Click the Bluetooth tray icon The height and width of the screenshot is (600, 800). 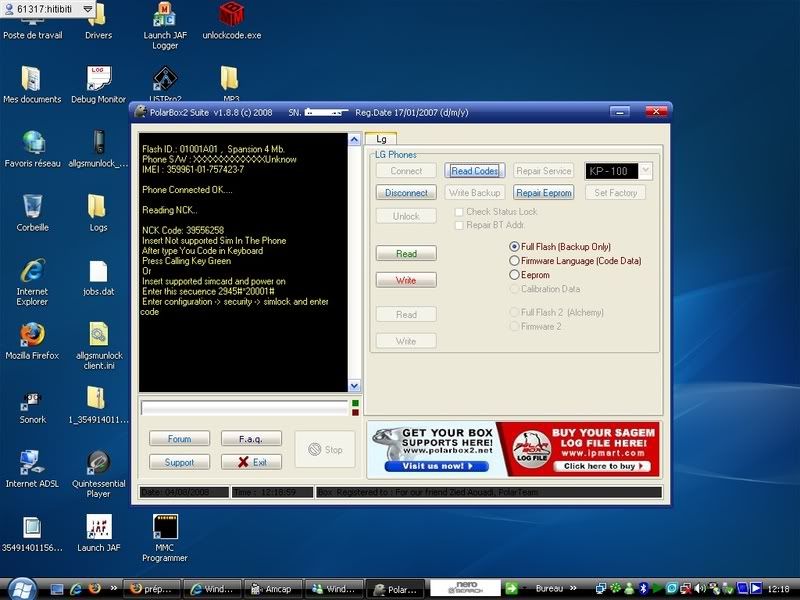[644, 588]
